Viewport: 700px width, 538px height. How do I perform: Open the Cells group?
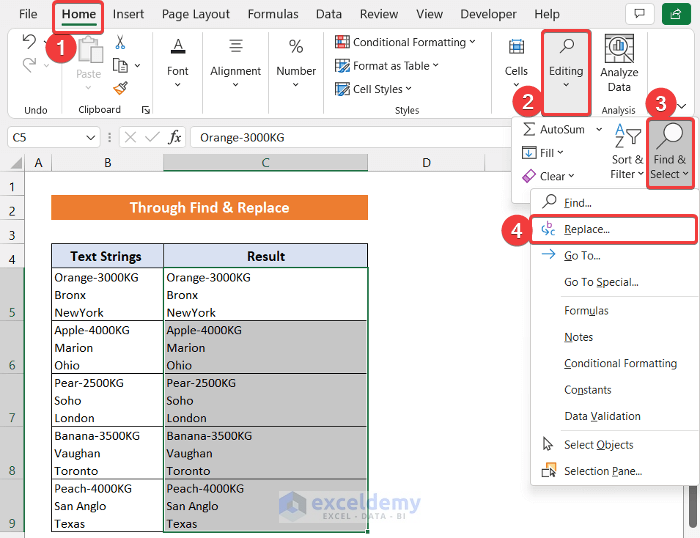pos(516,63)
